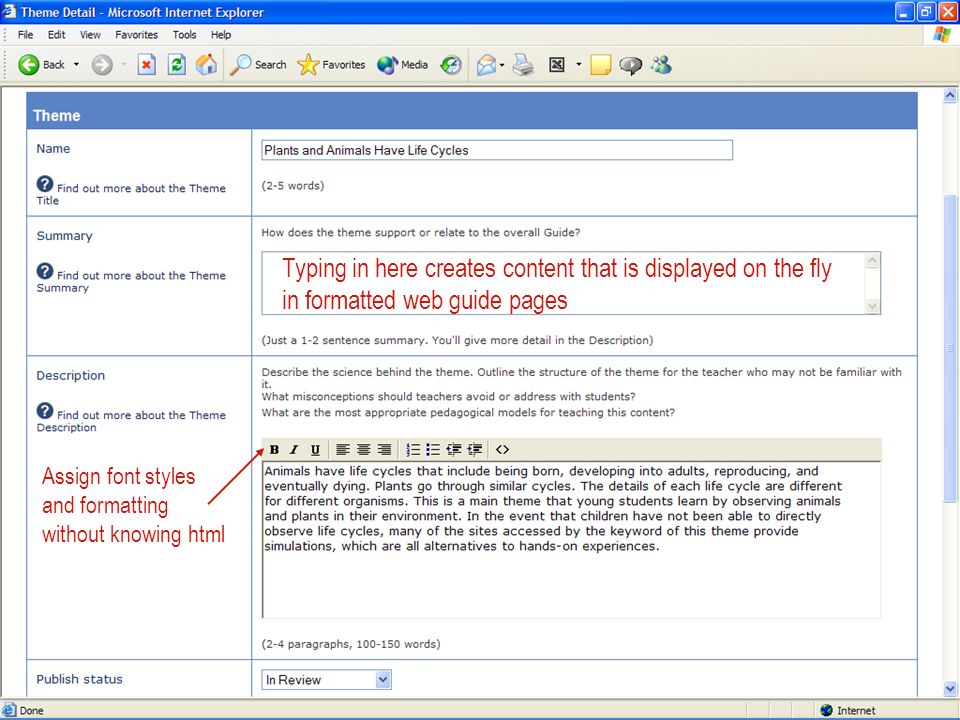Click help icon for Theme Summary
This screenshot has width=960, height=720.
(x=45, y=271)
